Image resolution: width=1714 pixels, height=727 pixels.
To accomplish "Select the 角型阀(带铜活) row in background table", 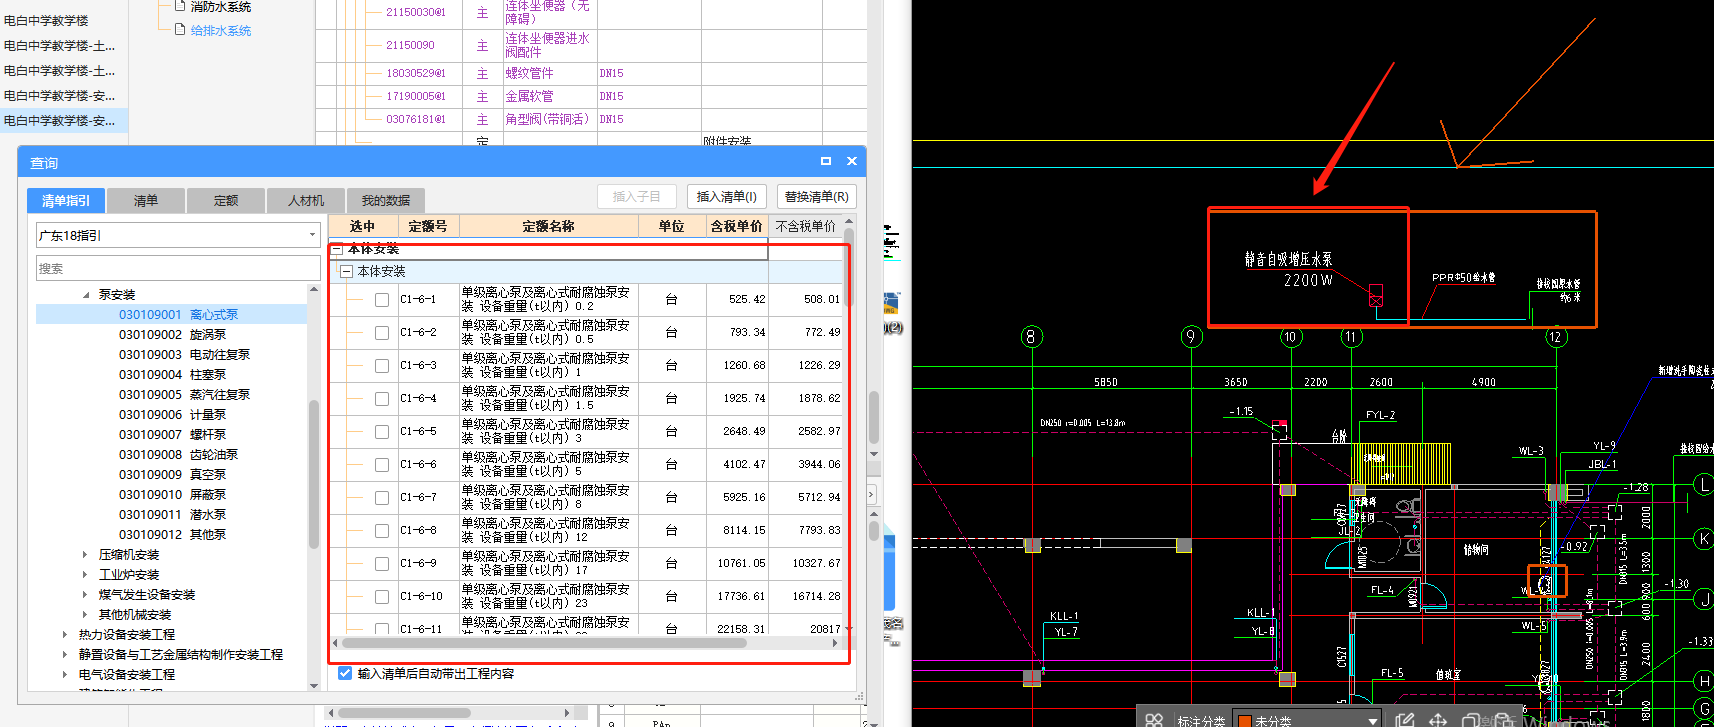I will pyautogui.click(x=591, y=120).
